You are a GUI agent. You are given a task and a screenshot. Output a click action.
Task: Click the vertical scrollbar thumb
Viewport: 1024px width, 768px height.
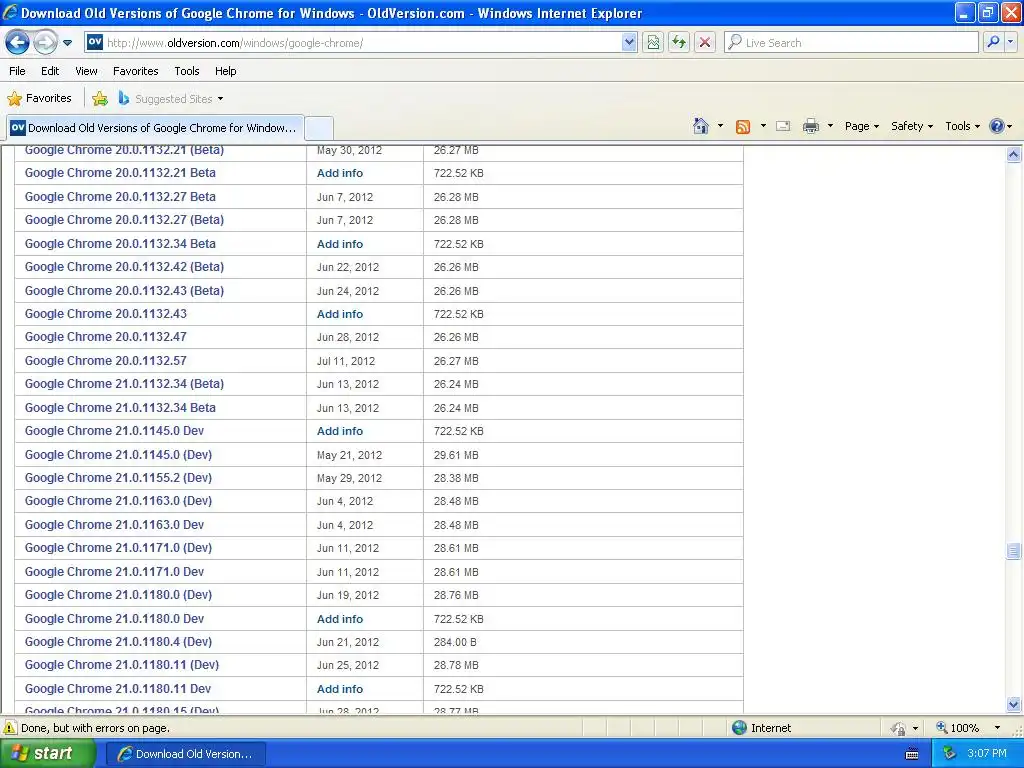[1013, 551]
